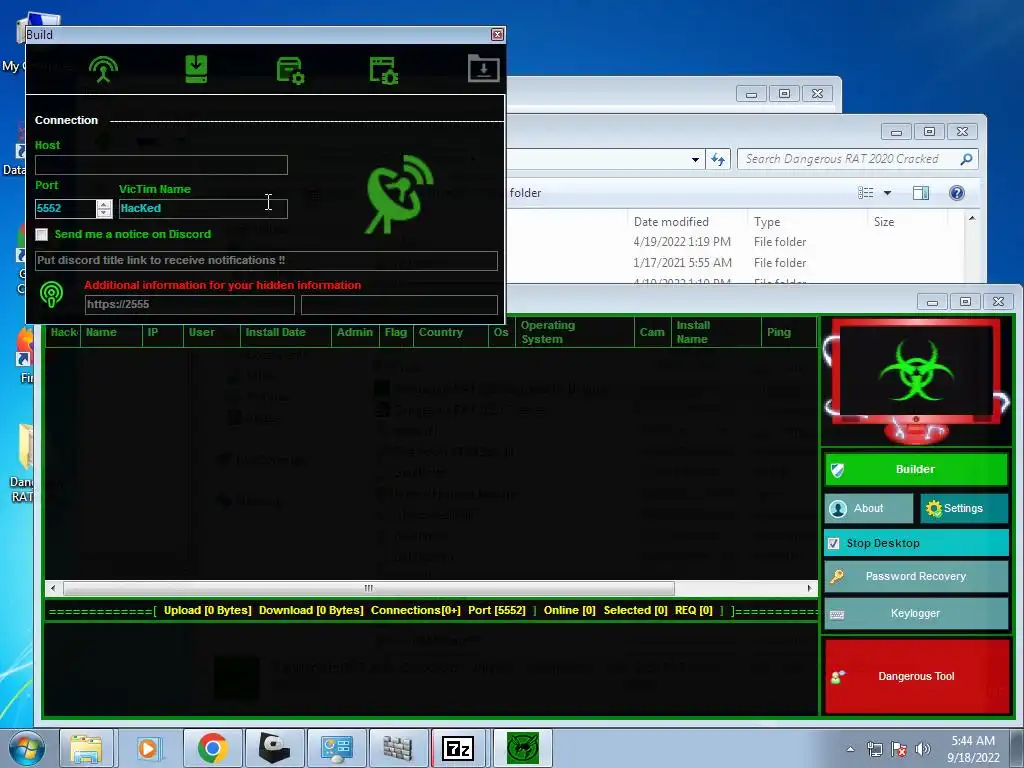
Task: Open the firewall brick-wall taskbar item
Action: [x=397, y=748]
